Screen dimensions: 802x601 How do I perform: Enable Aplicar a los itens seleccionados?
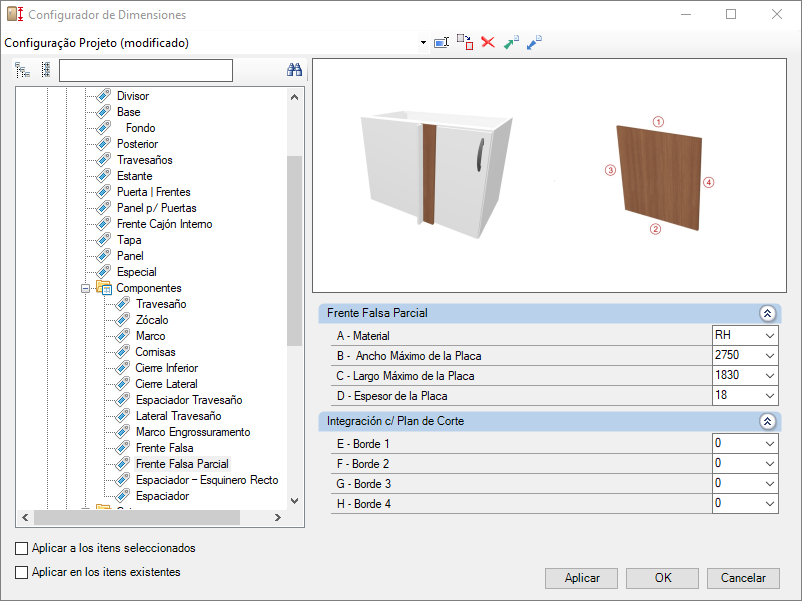21,548
